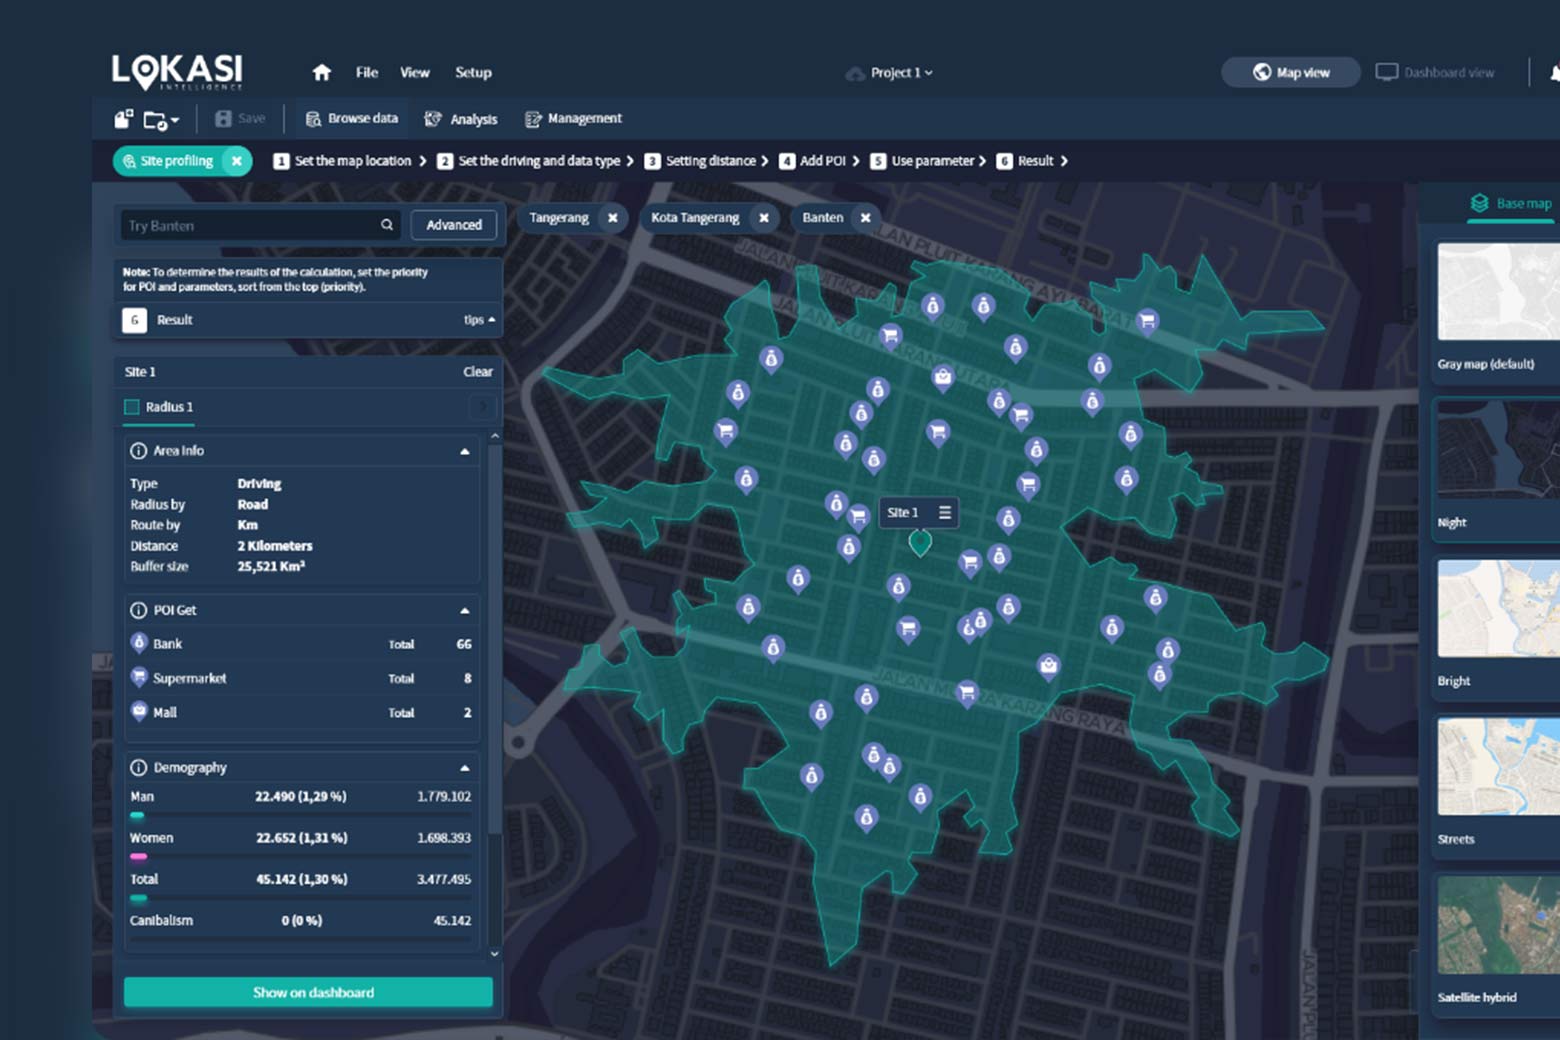Image resolution: width=1560 pixels, height=1040 pixels.
Task: Collapse the Demography section
Action: [x=465, y=768]
